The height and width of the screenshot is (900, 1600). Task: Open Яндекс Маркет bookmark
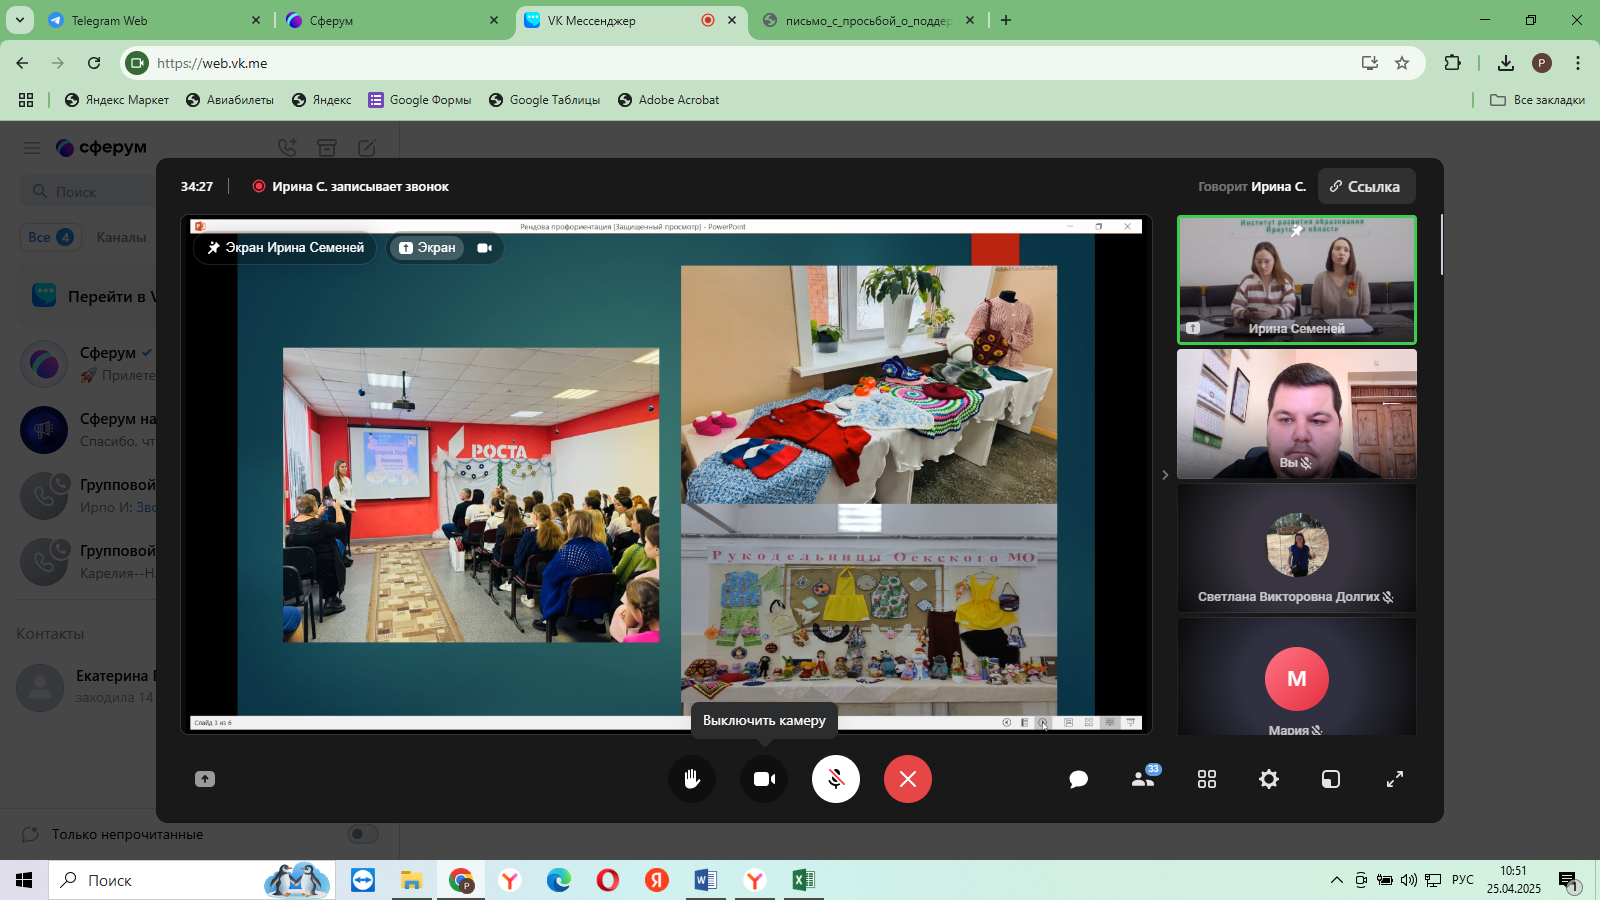coord(117,100)
